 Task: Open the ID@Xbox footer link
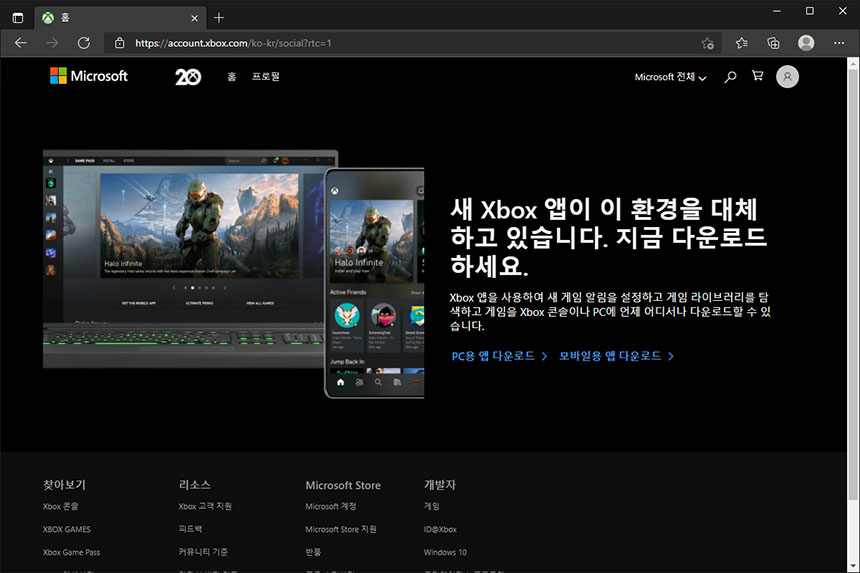pos(440,529)
